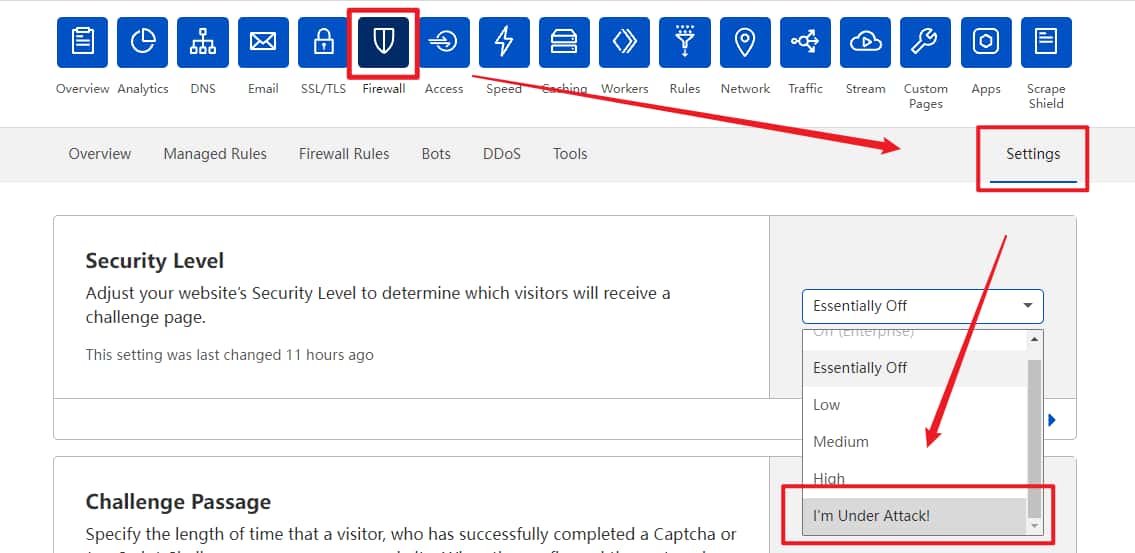Click the Overview label under the clipboard icon
The height and width of the screenshot is (553, 1135).
click(x=83, y=89)
